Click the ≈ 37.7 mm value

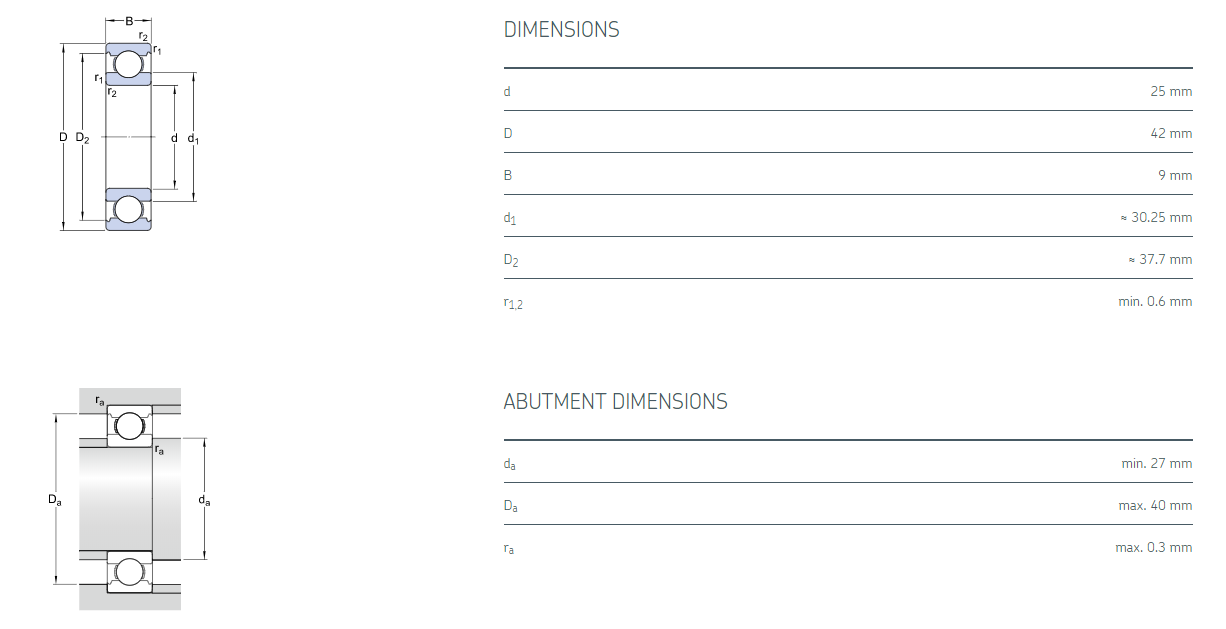tap(1160, 259)
